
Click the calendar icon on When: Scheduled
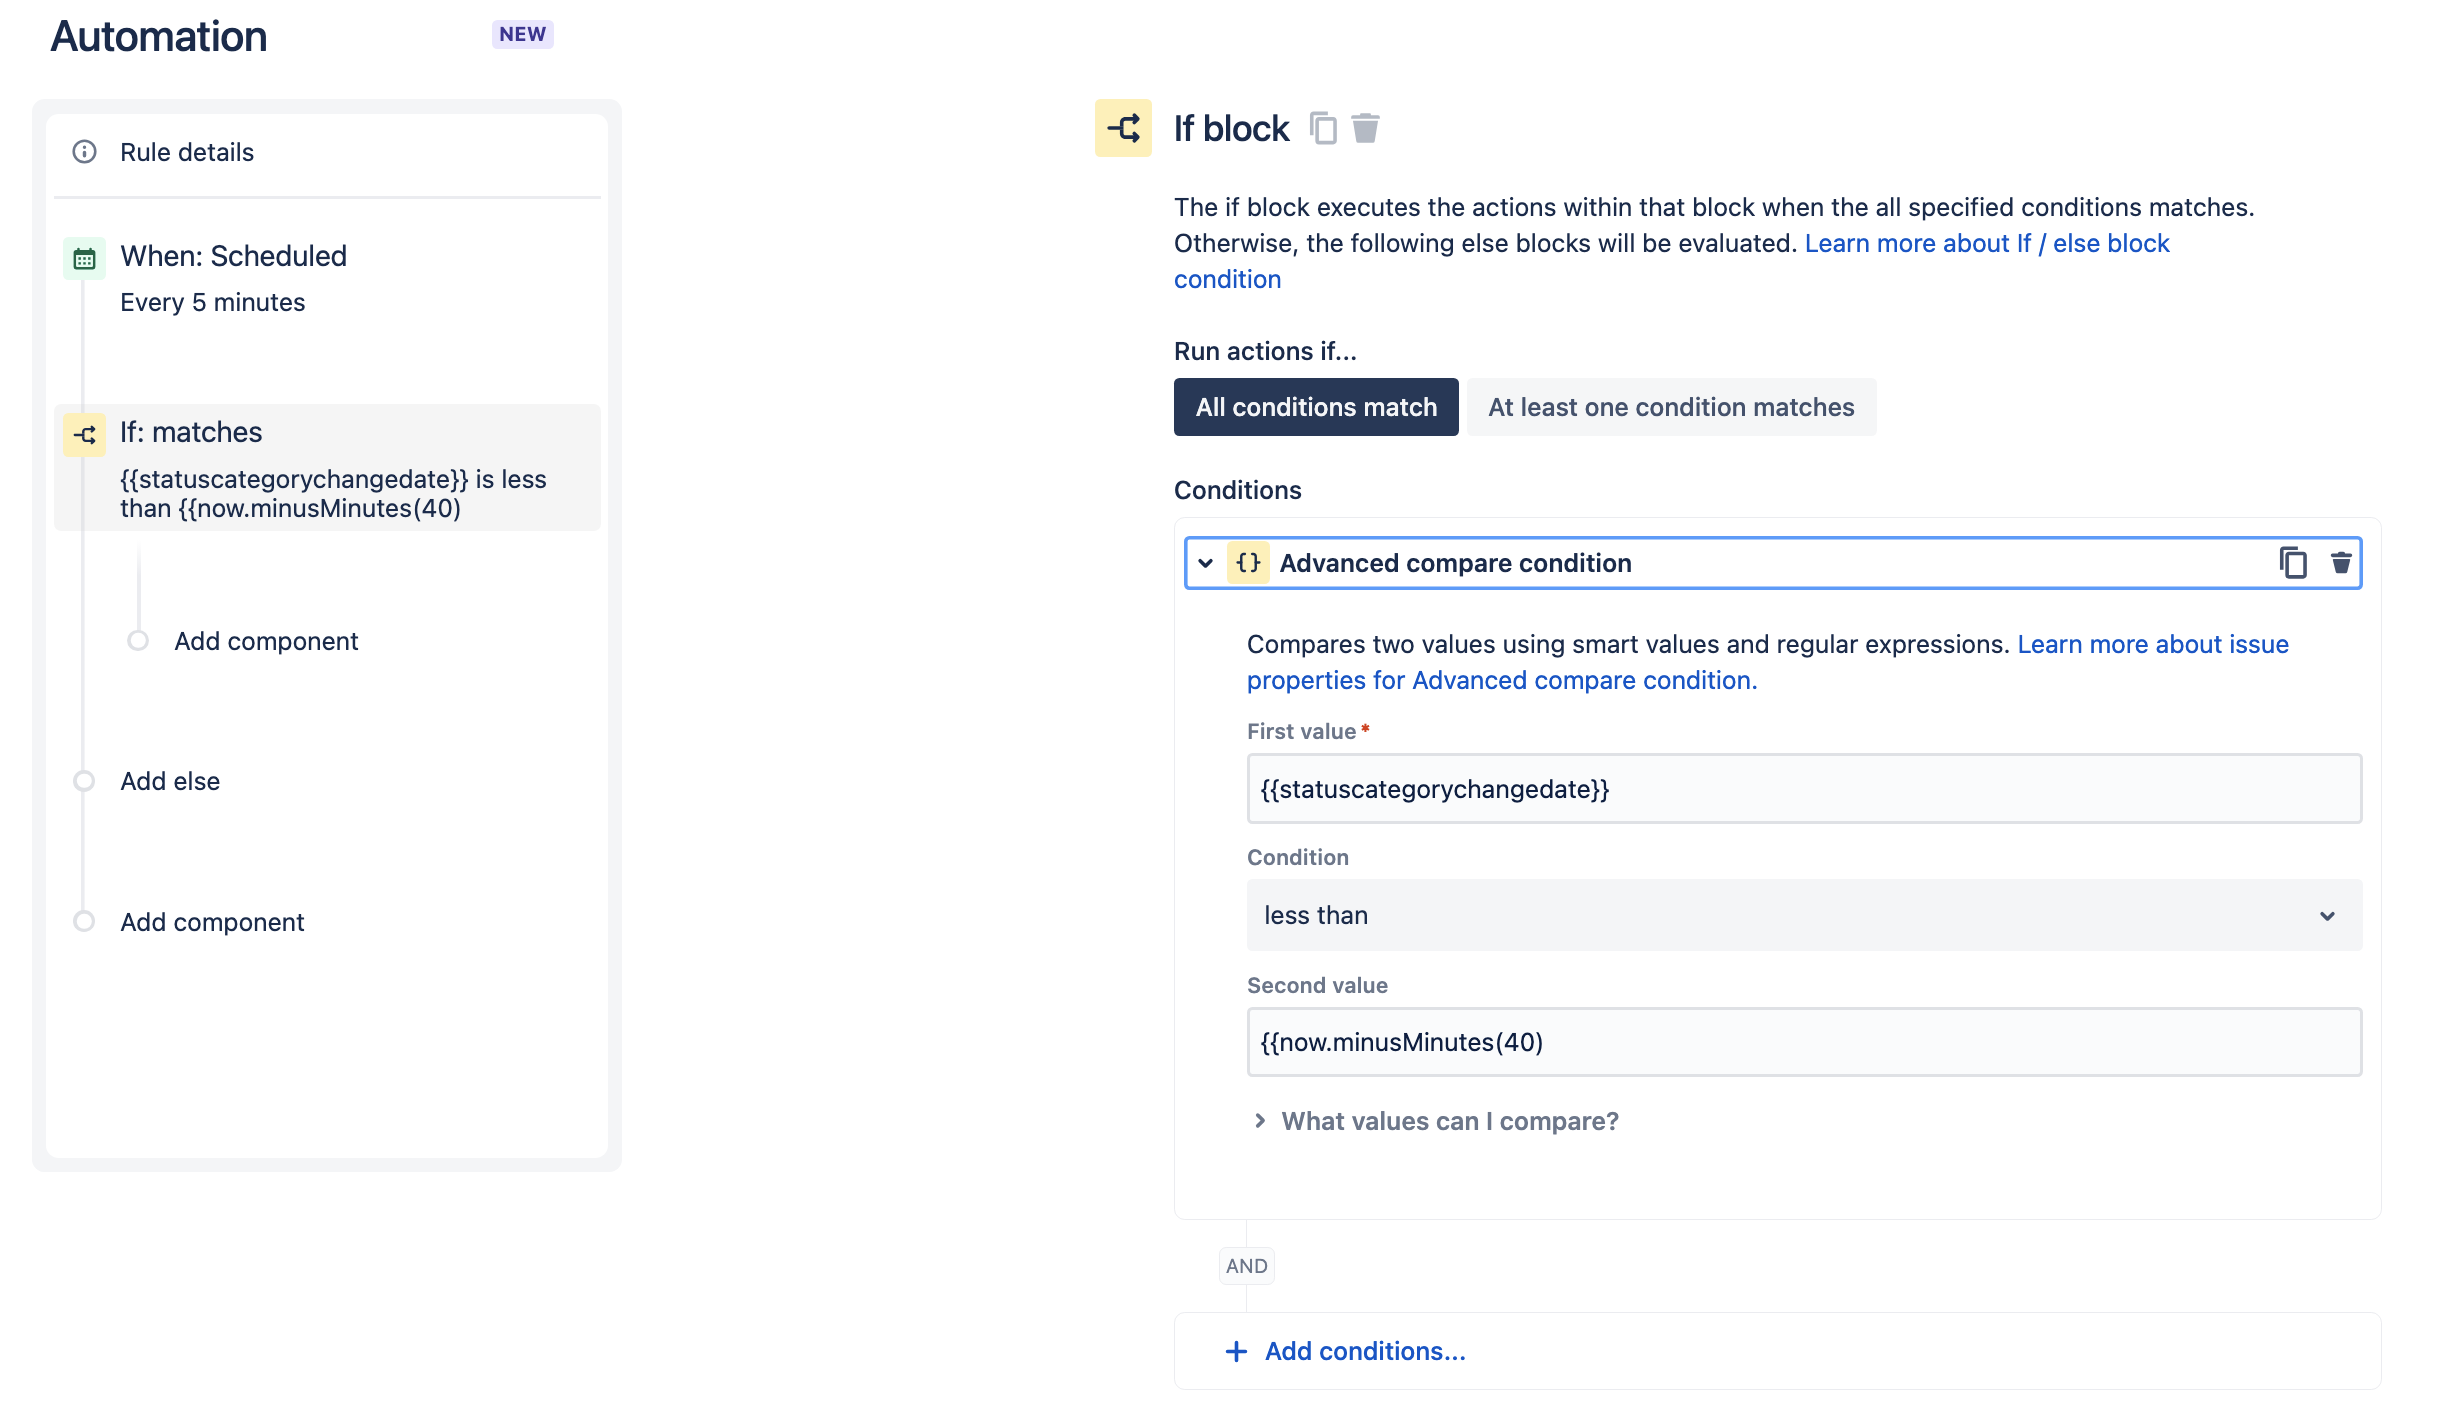83,257
